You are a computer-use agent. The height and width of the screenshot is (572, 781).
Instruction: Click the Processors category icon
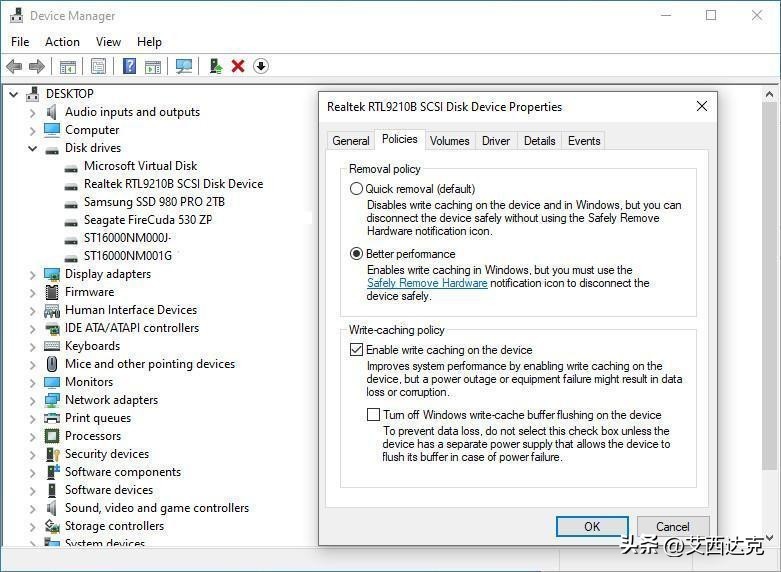52,436
